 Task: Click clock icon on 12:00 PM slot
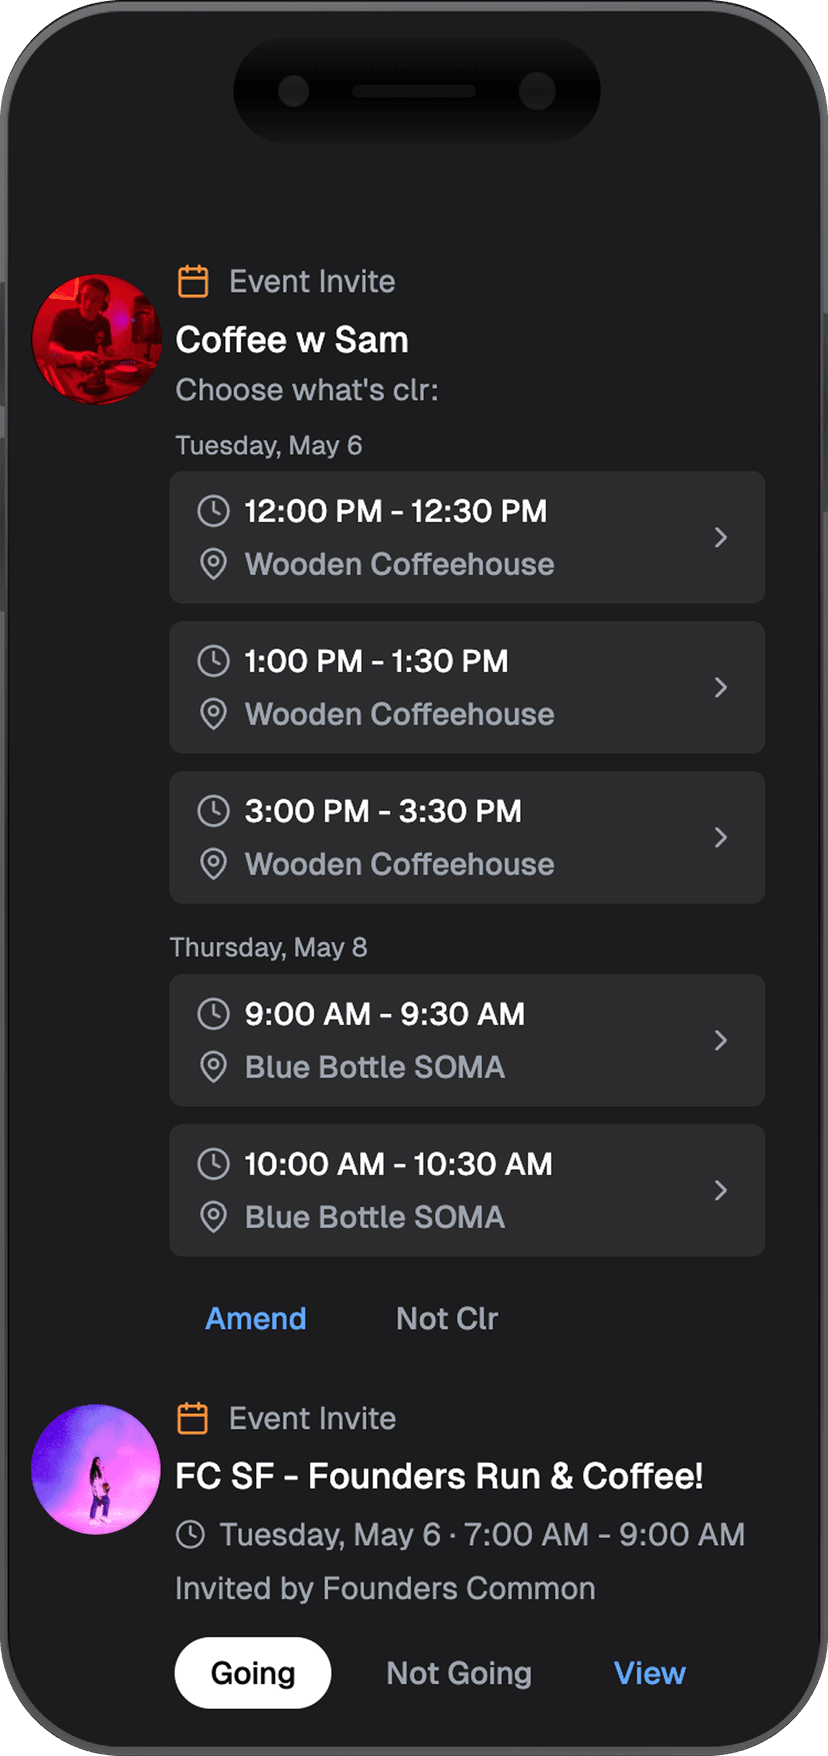(213, 511)
